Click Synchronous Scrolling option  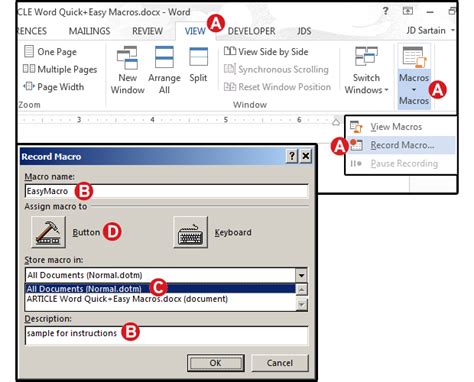pyautogui.click(x=276, y=69)
